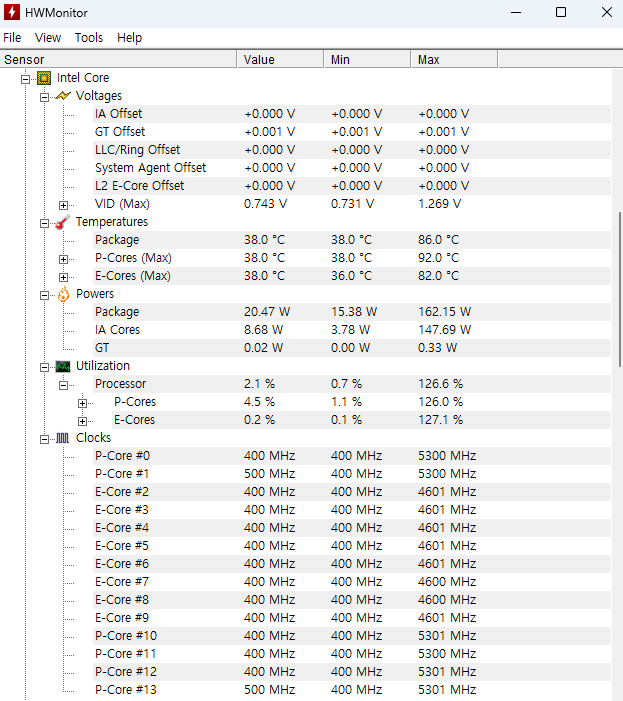The height and width of the screenshot is (701, 623).
Task: Click the Voltages lightning icon
Action: tap(63, 96)
